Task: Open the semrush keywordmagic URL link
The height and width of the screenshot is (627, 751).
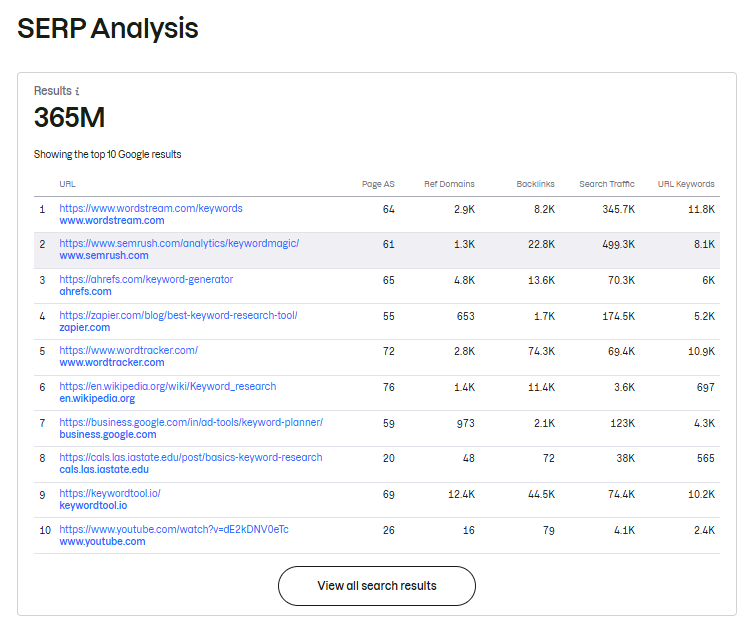Action: pyautogui.click(x=179, y=243)
